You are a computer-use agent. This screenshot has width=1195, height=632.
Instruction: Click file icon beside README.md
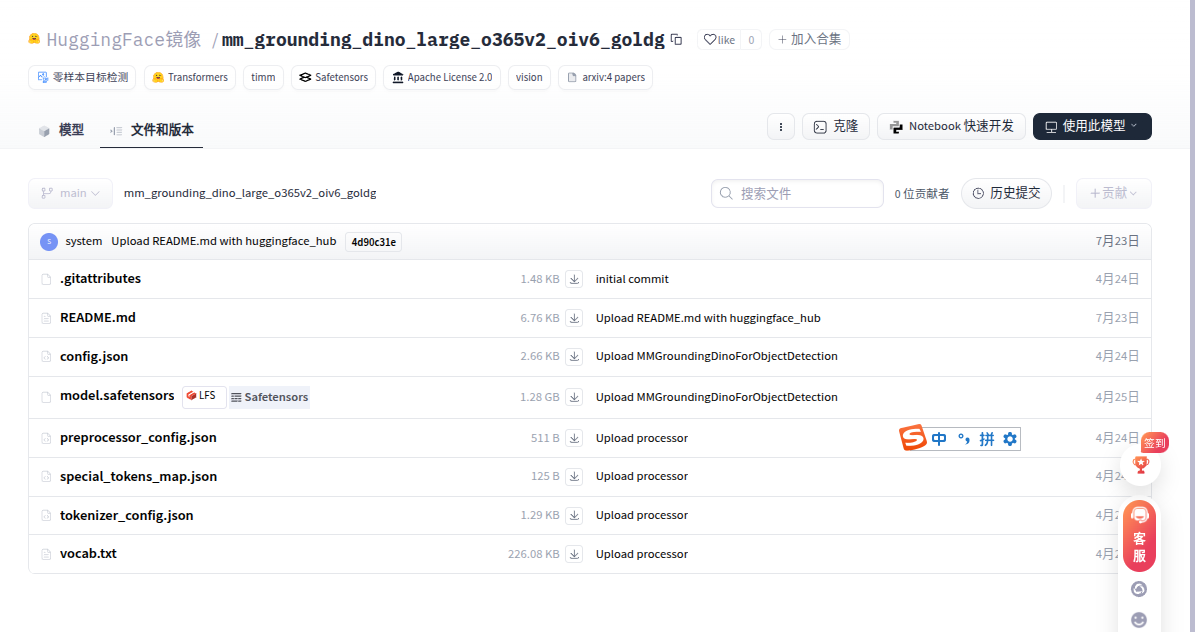46,319
